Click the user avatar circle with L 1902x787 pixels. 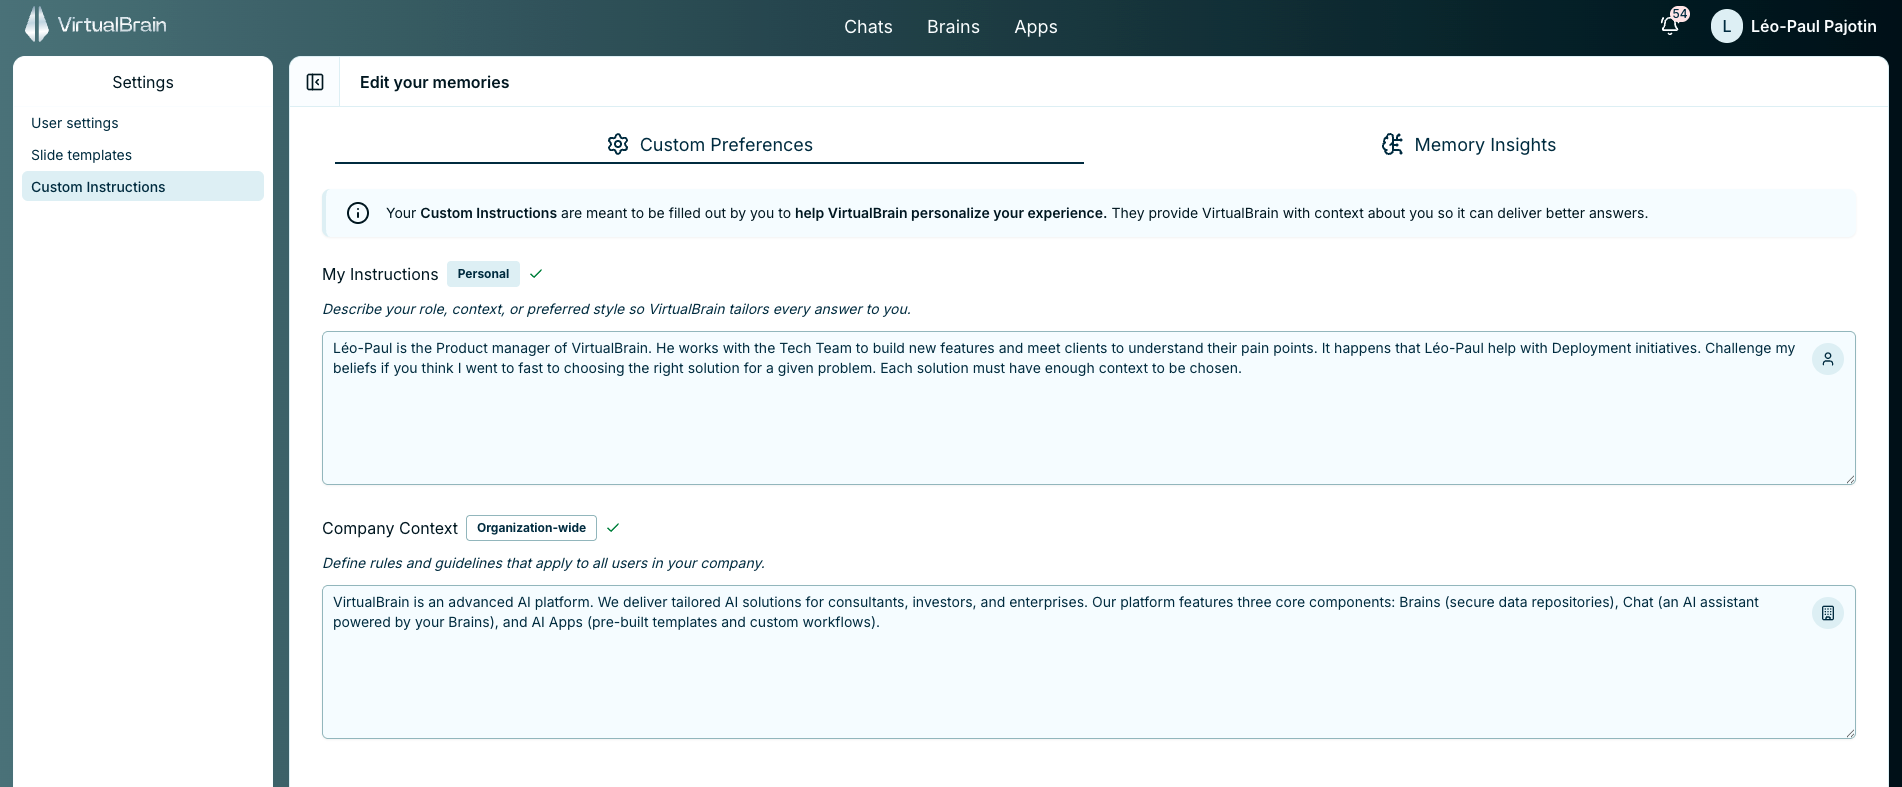pyautogui.click(x=1726, y=27)
